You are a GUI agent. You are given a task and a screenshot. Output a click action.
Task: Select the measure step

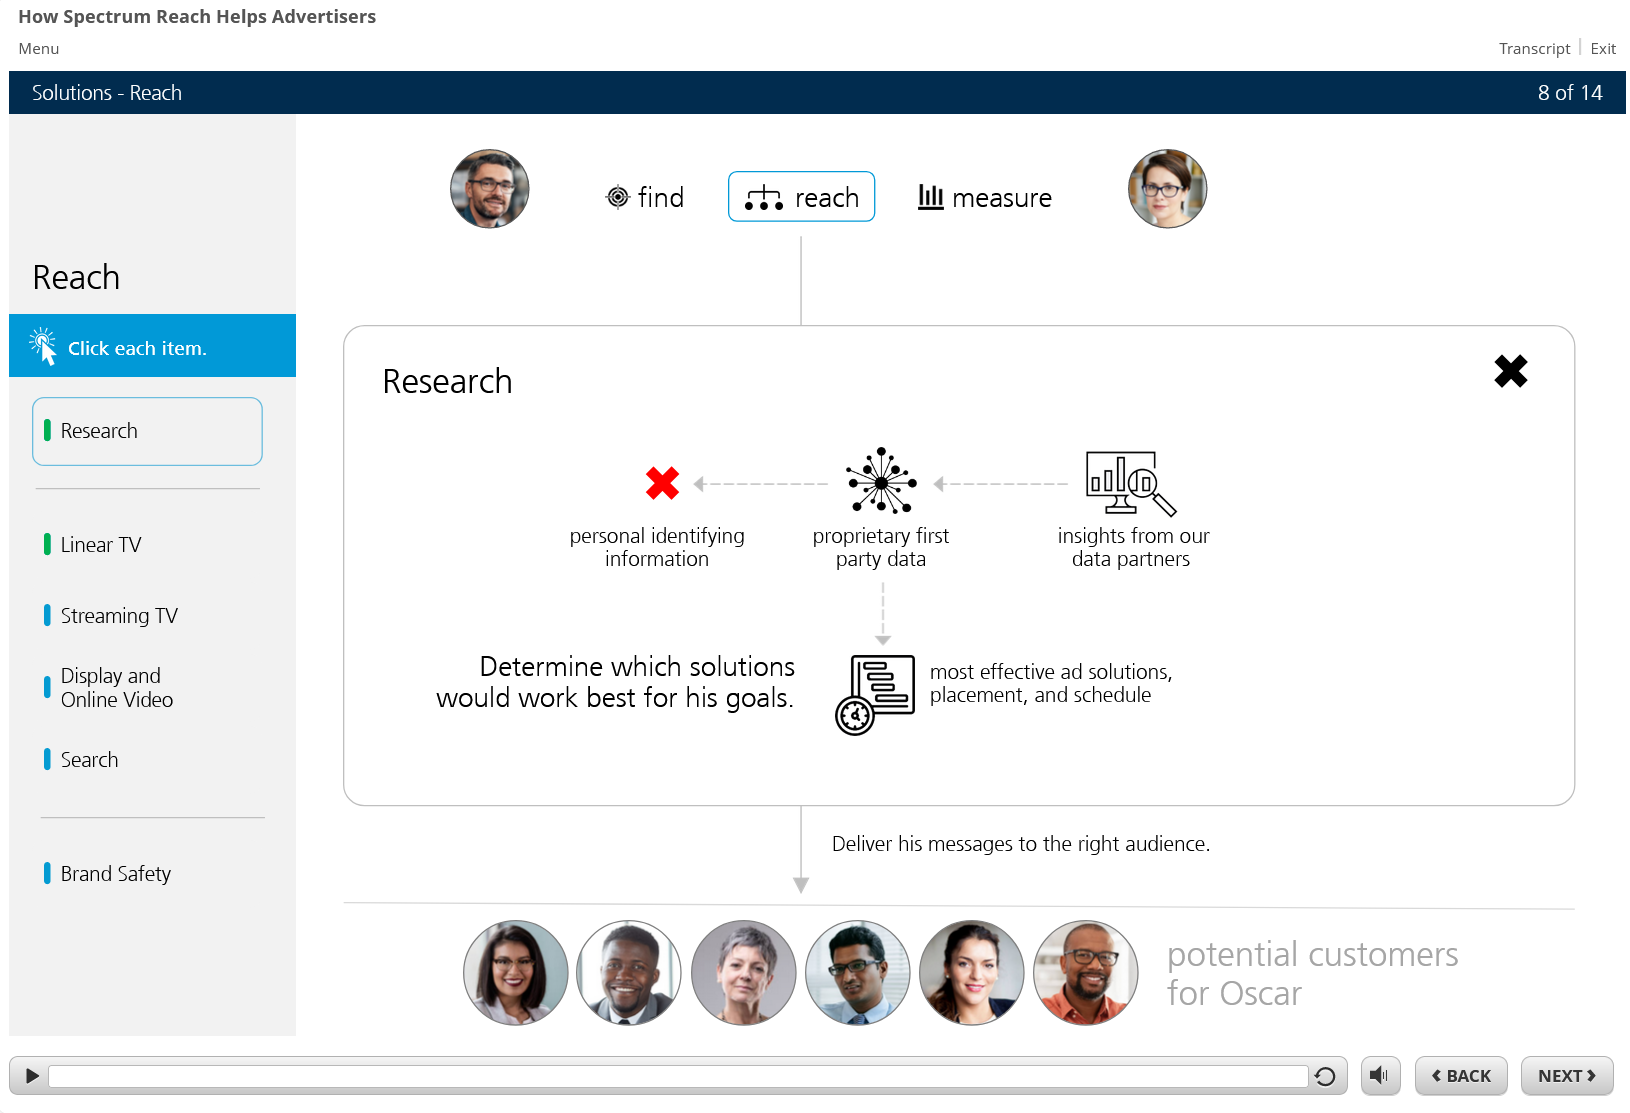coord(985,197)
